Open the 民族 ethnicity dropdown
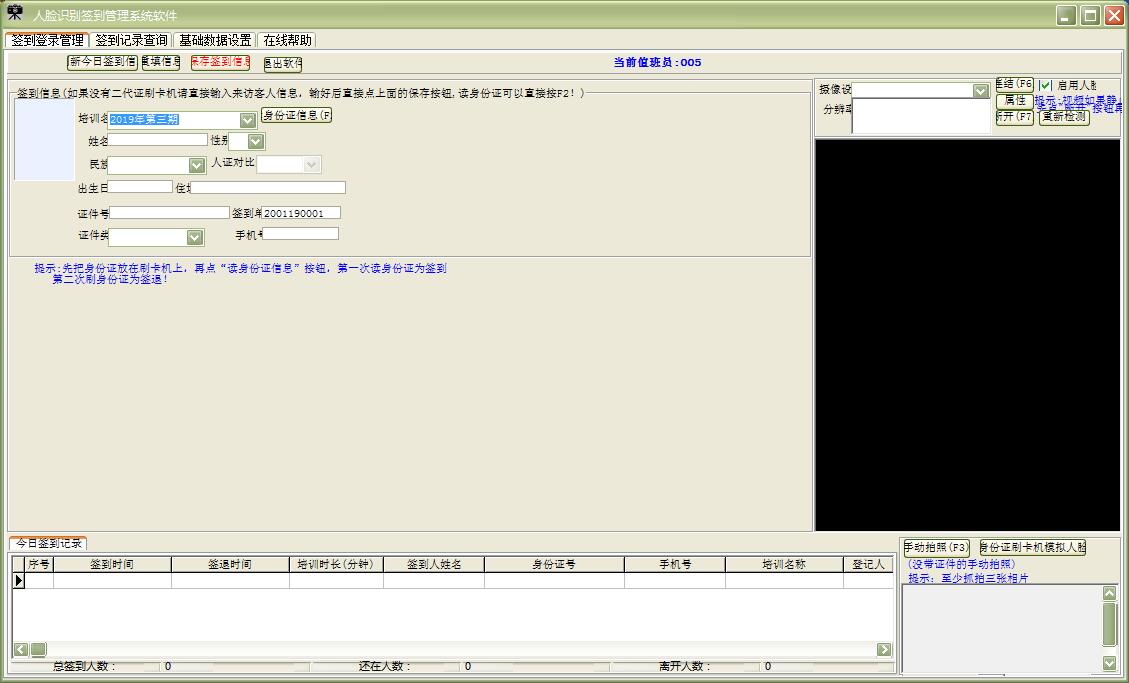This screenshot has height=683, width=1129. tap(196, 165)
